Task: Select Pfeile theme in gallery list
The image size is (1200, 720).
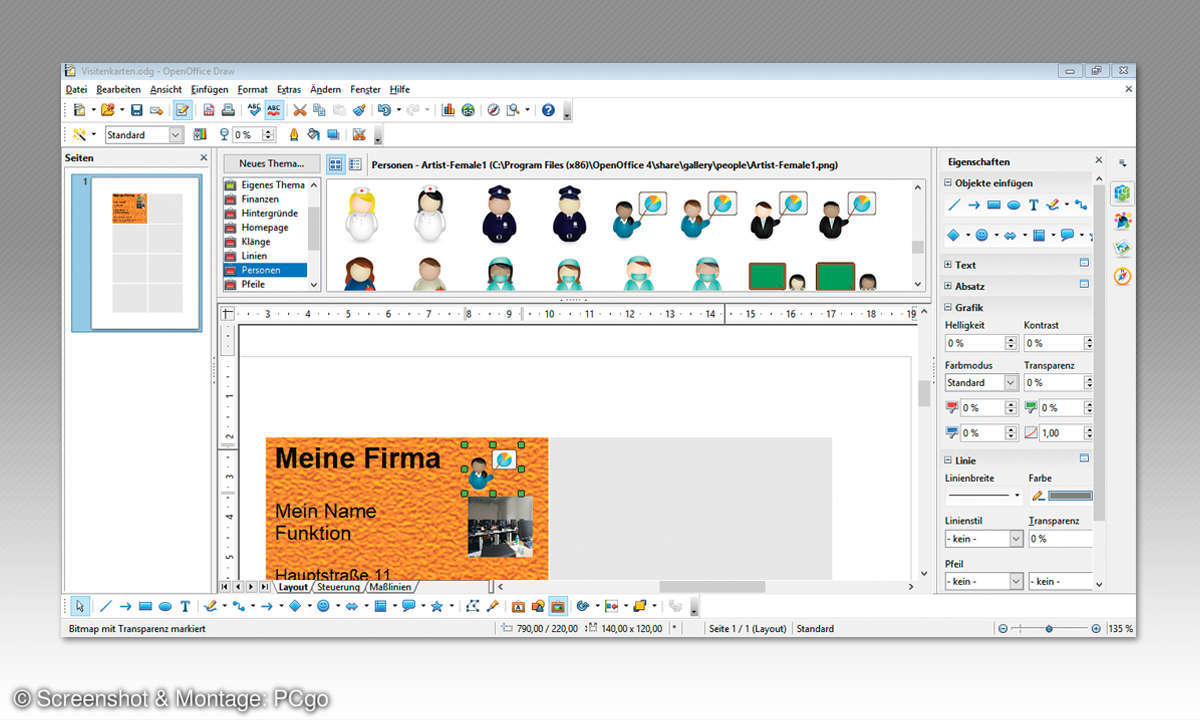Action: [x=265, y=284]
